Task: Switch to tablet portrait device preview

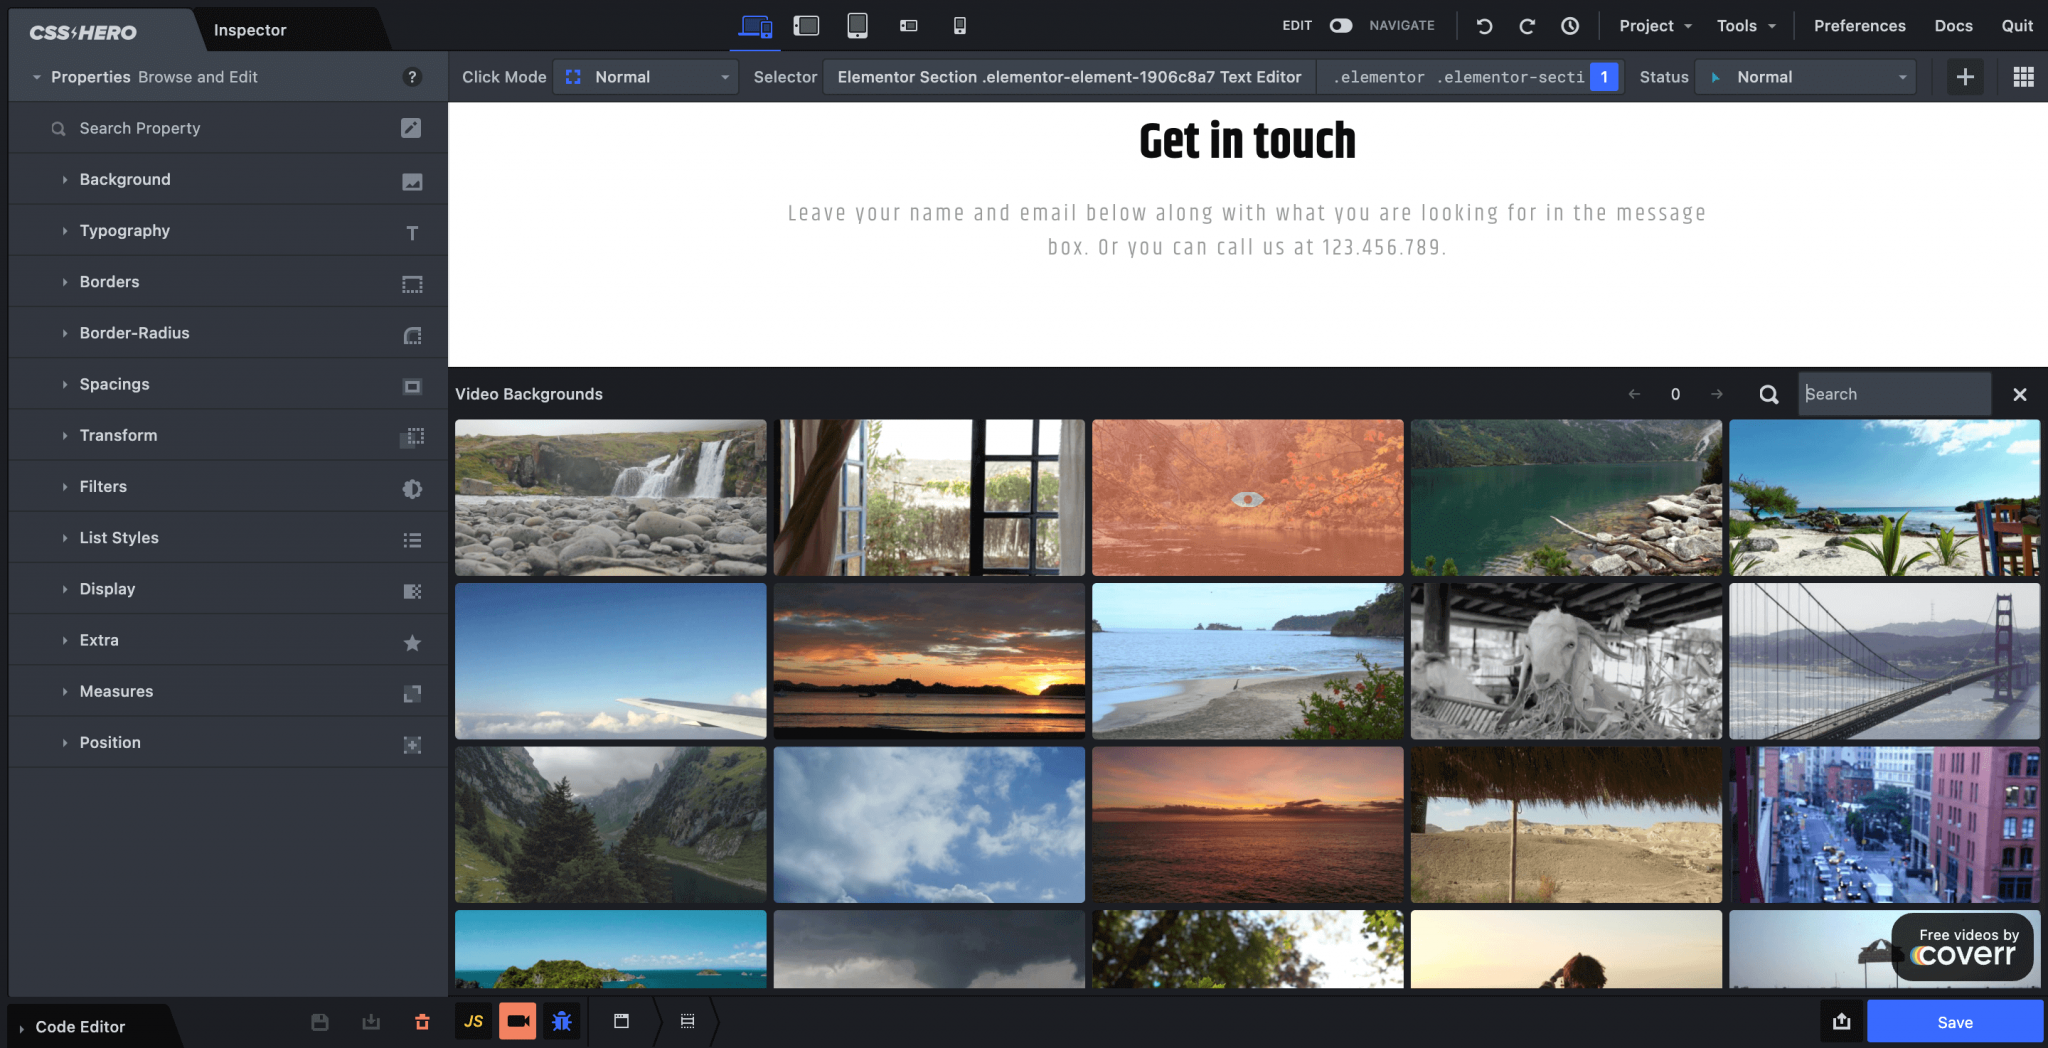Action: click(x=857, y=26)
